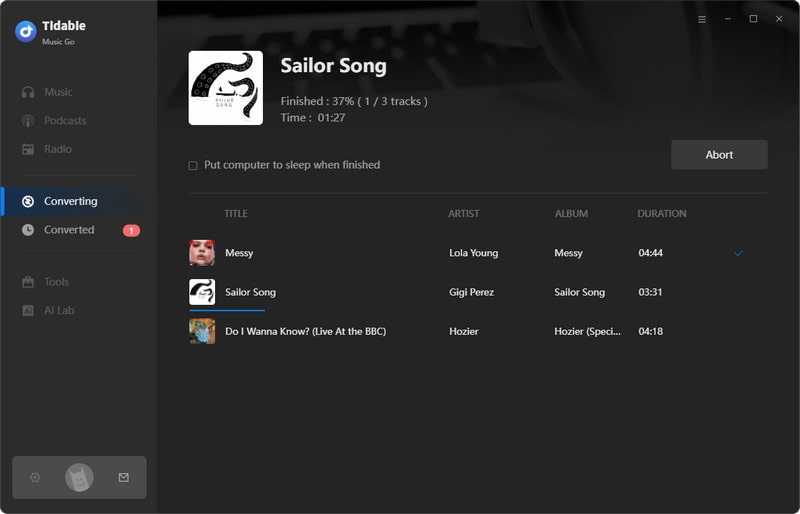
Task: Click the Tidable Music Go logo icon
Action: [26, 31]
